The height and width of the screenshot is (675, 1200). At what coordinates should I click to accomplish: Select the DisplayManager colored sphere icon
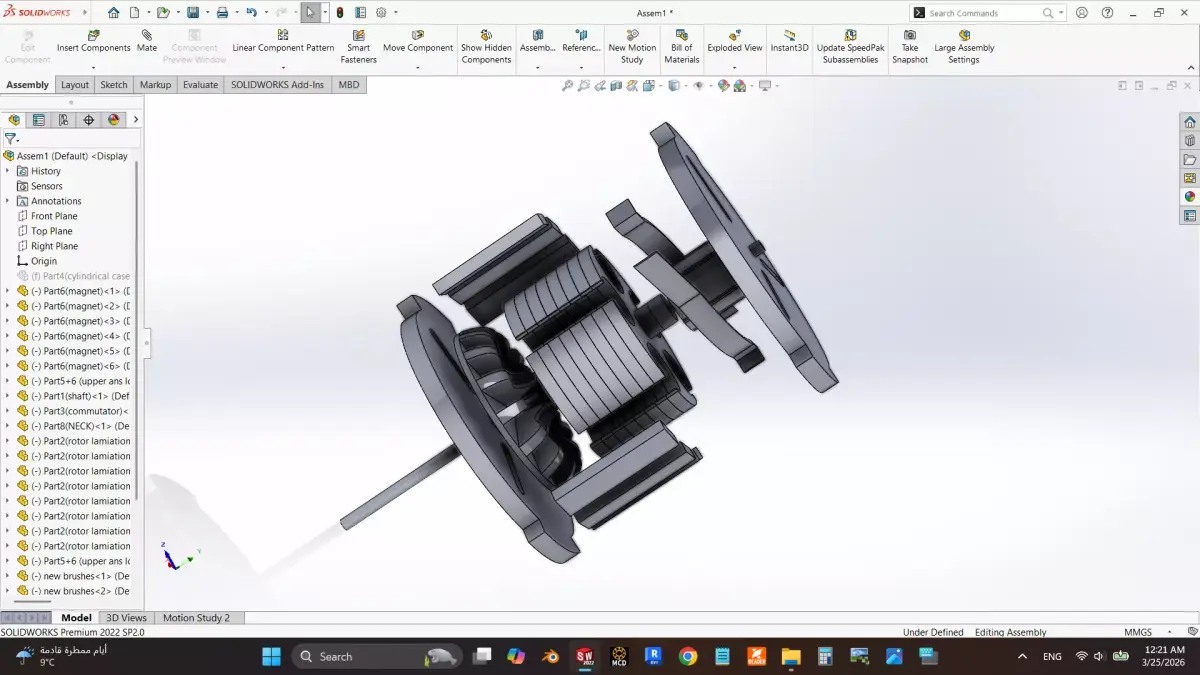[x=112, y=119]
